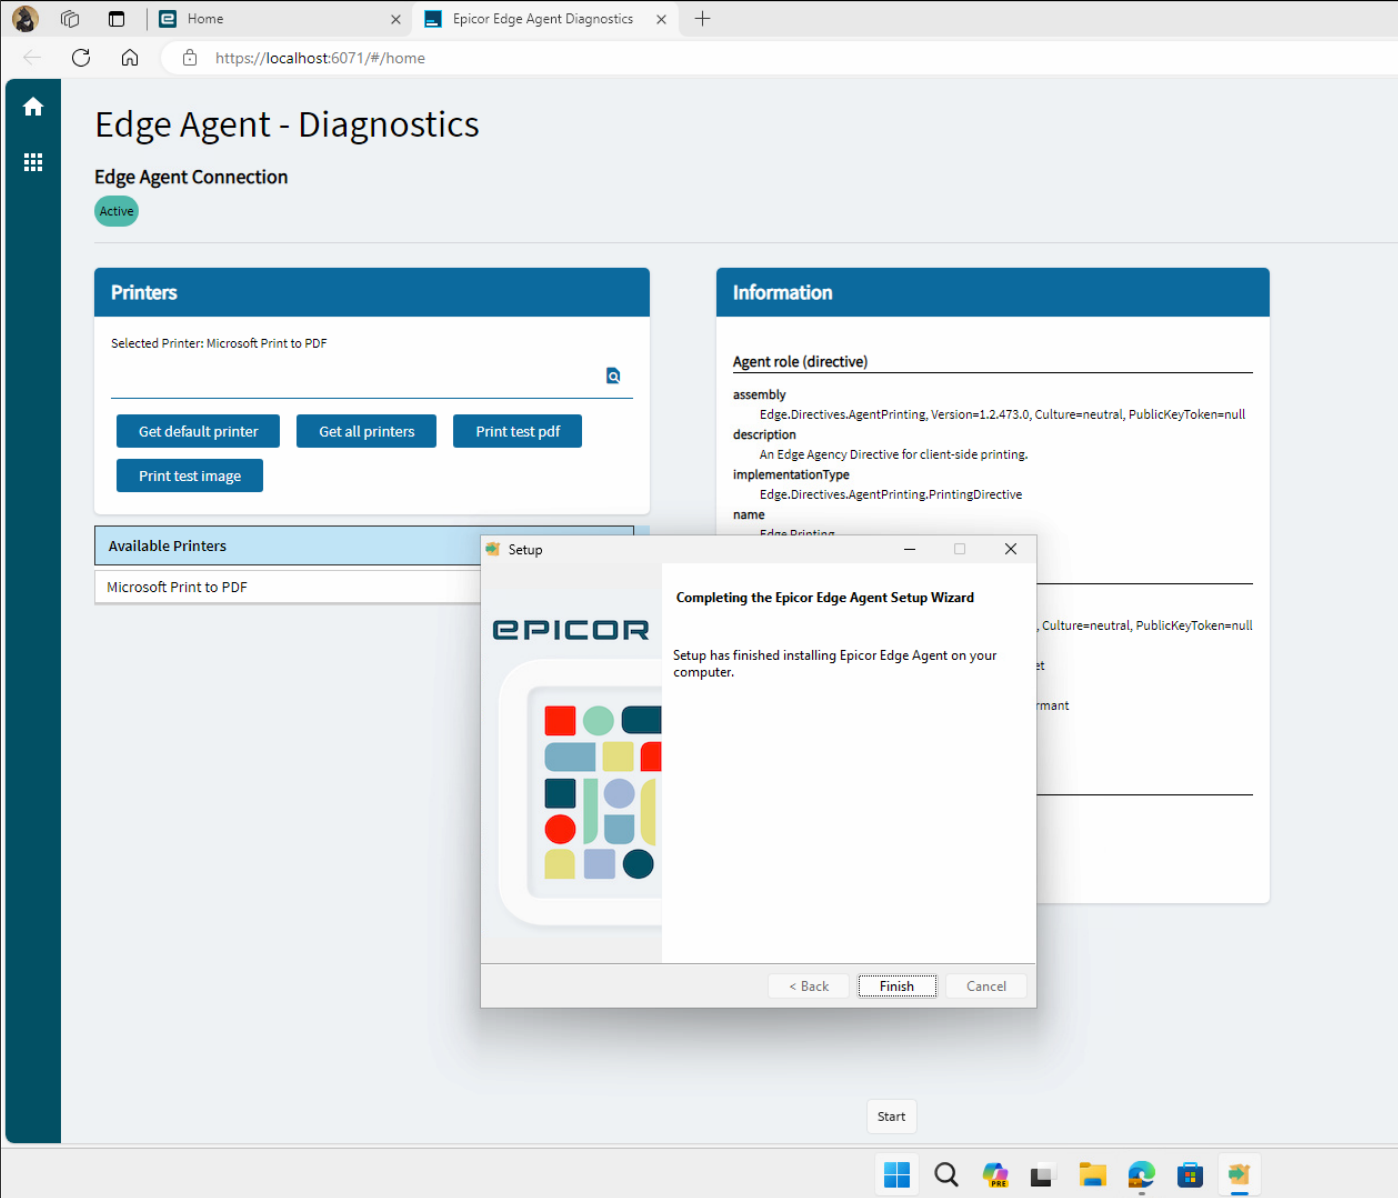This screenshot has height=1198, width=1398.
Task: Click the selected printer input field
Action: click(356, 377)
